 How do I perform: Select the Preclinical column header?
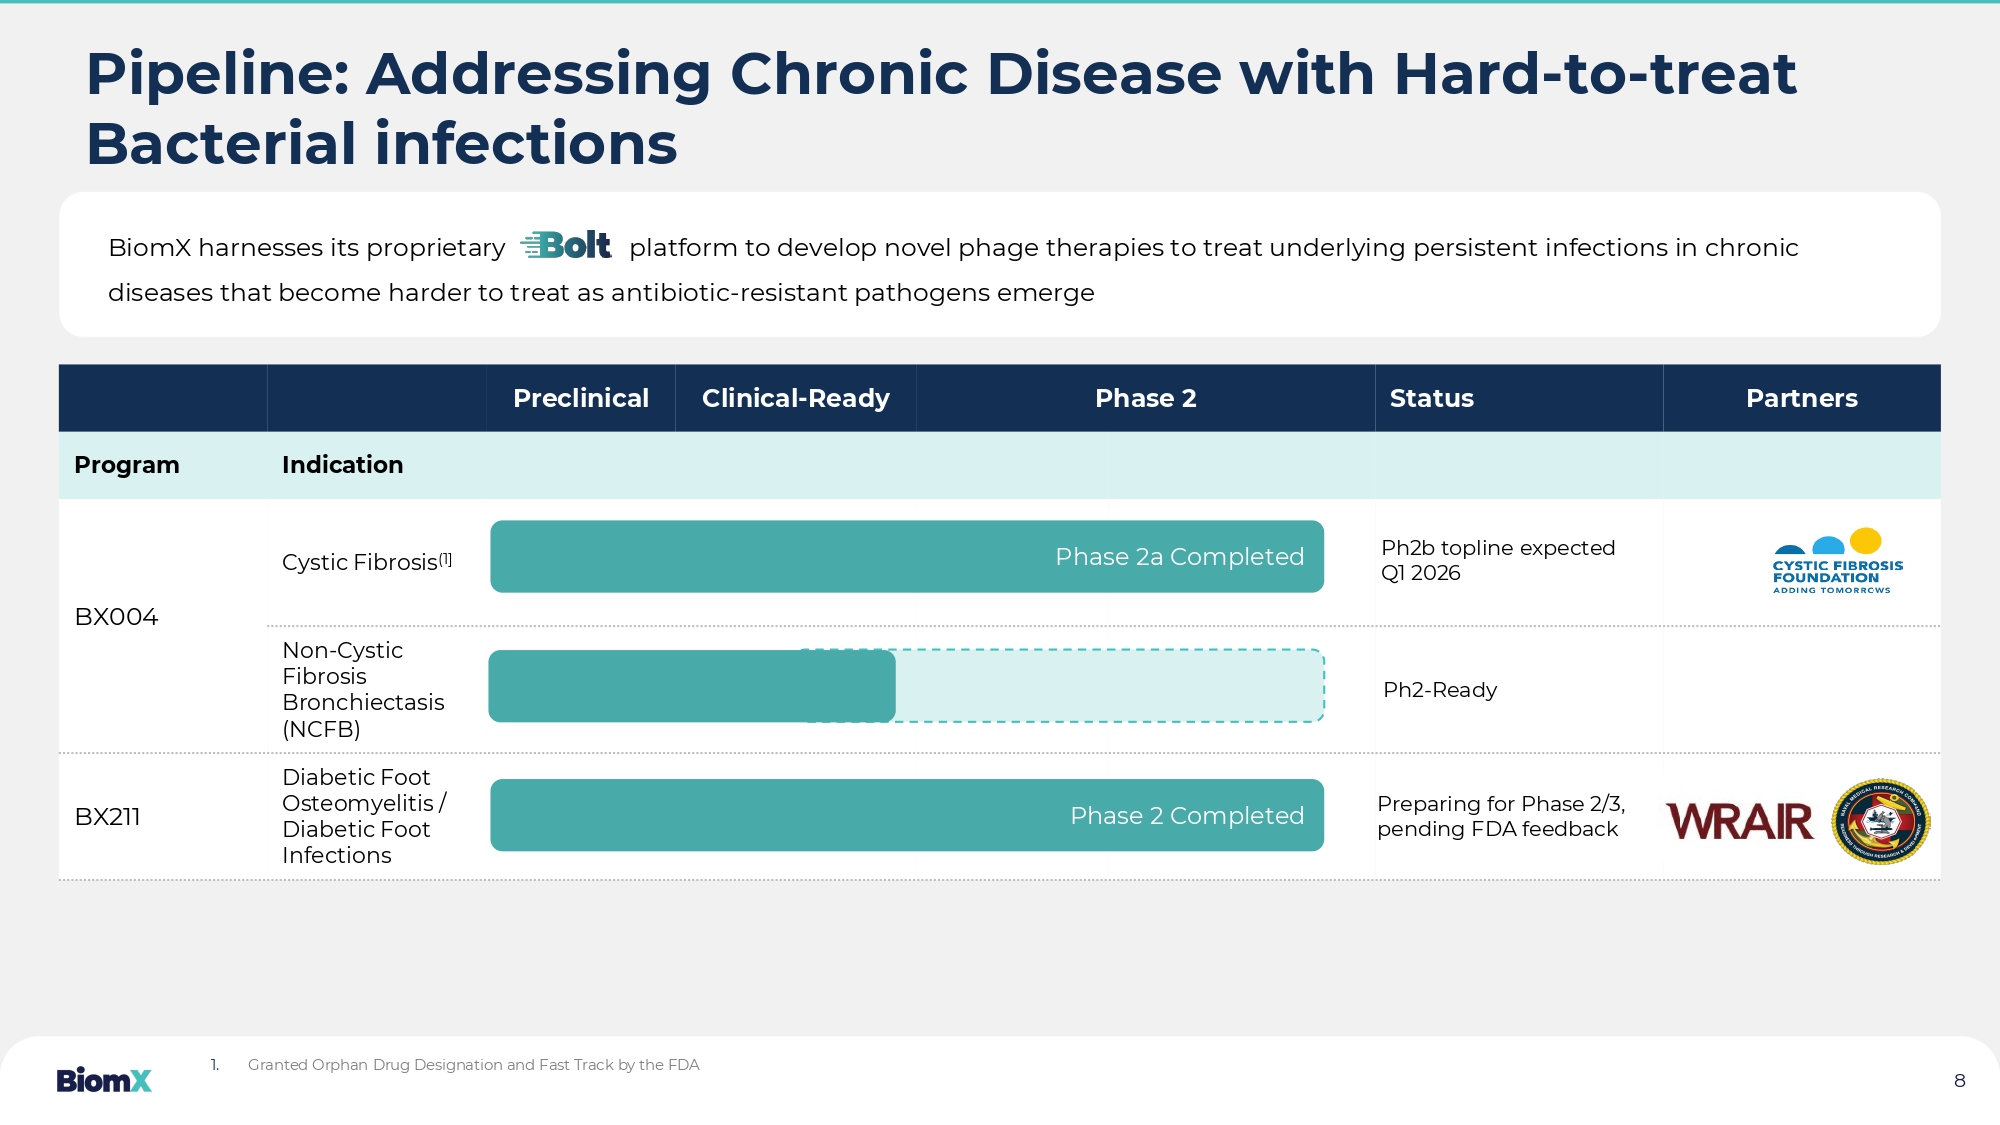tap(580, 398)
